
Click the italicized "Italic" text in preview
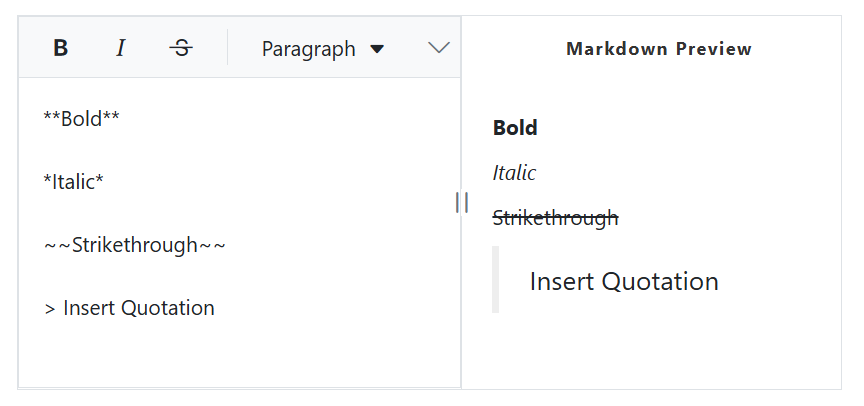click(514, 173)
